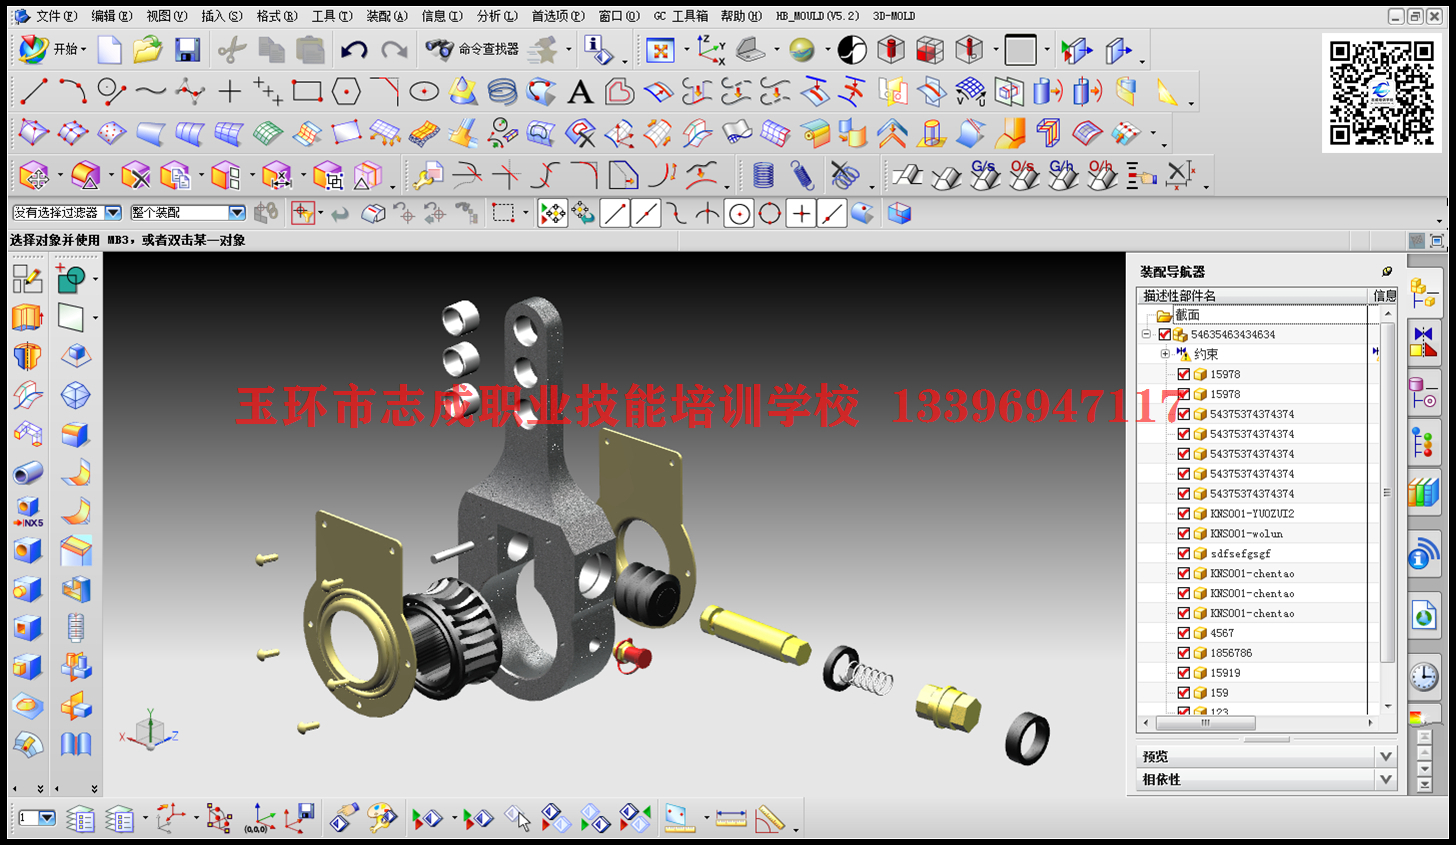The image size is (1456, 845).
Task: Open the 视图(V) View menu
Action: coord(166,16)
